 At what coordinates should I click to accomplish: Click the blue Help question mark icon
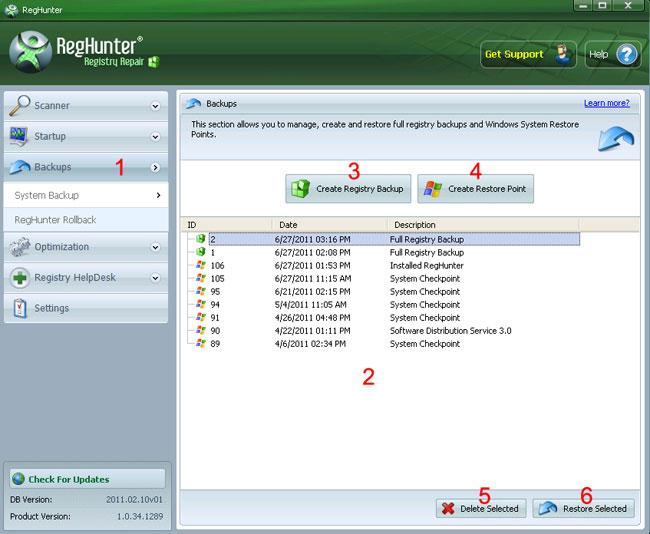pos(627,54)
